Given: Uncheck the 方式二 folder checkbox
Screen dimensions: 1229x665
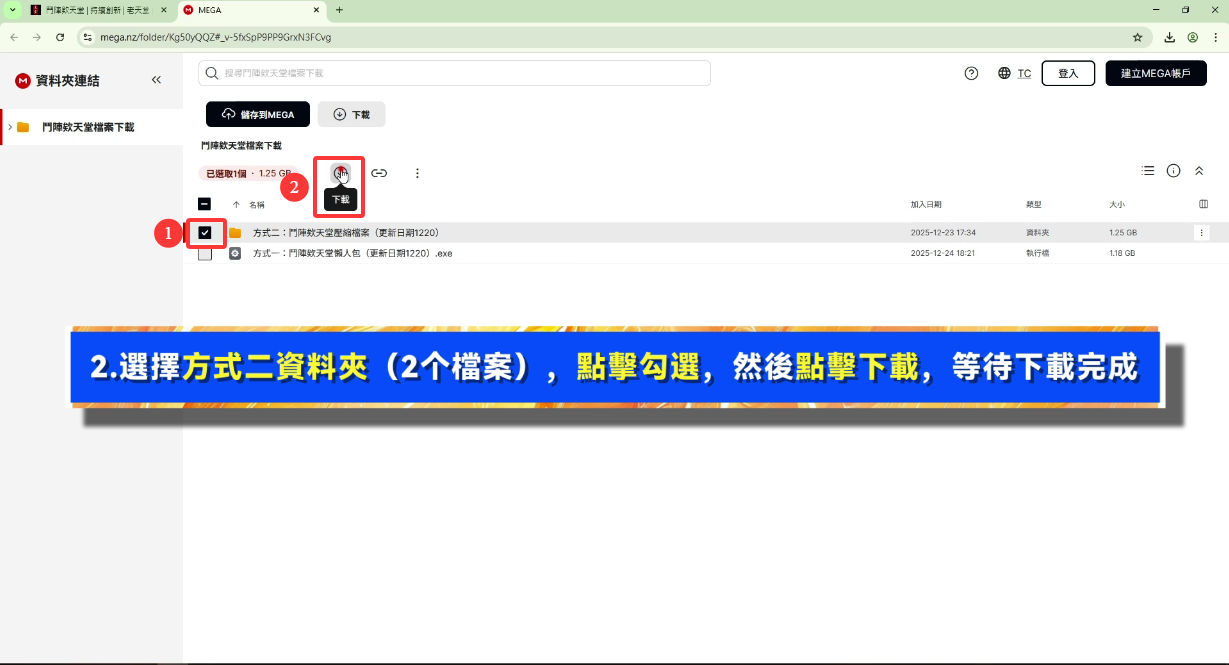Looking at the screenshot, I should pyautogui.click(x=205, y=233).
